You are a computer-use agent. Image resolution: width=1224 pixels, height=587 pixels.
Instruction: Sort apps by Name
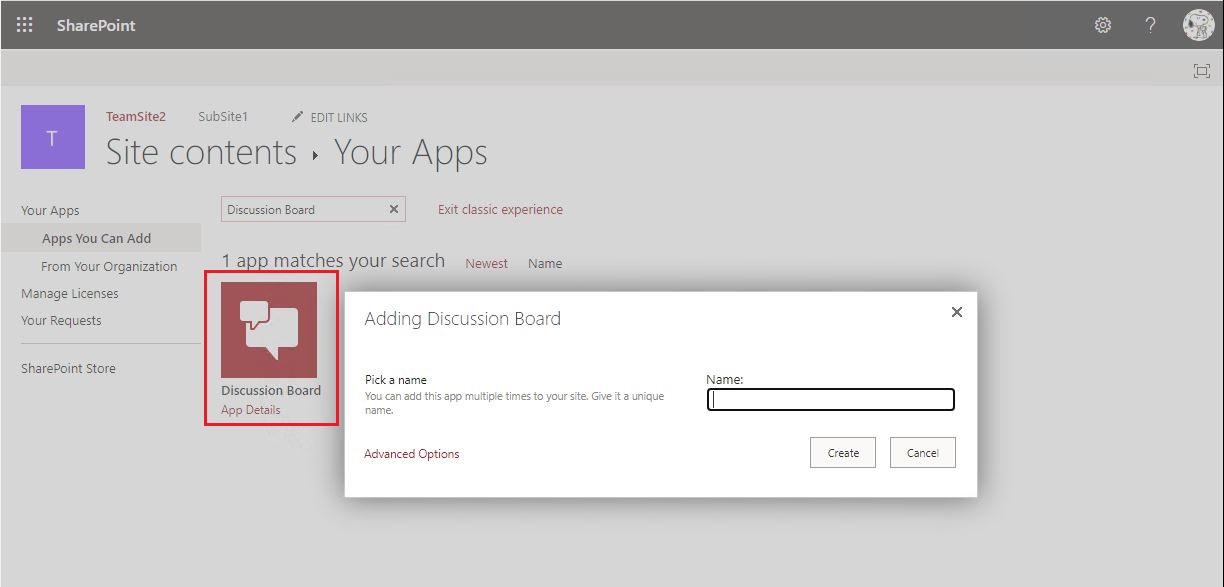click(545, 263)
